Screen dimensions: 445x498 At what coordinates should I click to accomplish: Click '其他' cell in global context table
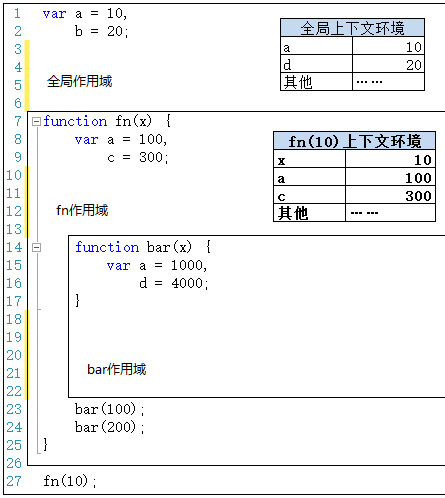point(316,82)
